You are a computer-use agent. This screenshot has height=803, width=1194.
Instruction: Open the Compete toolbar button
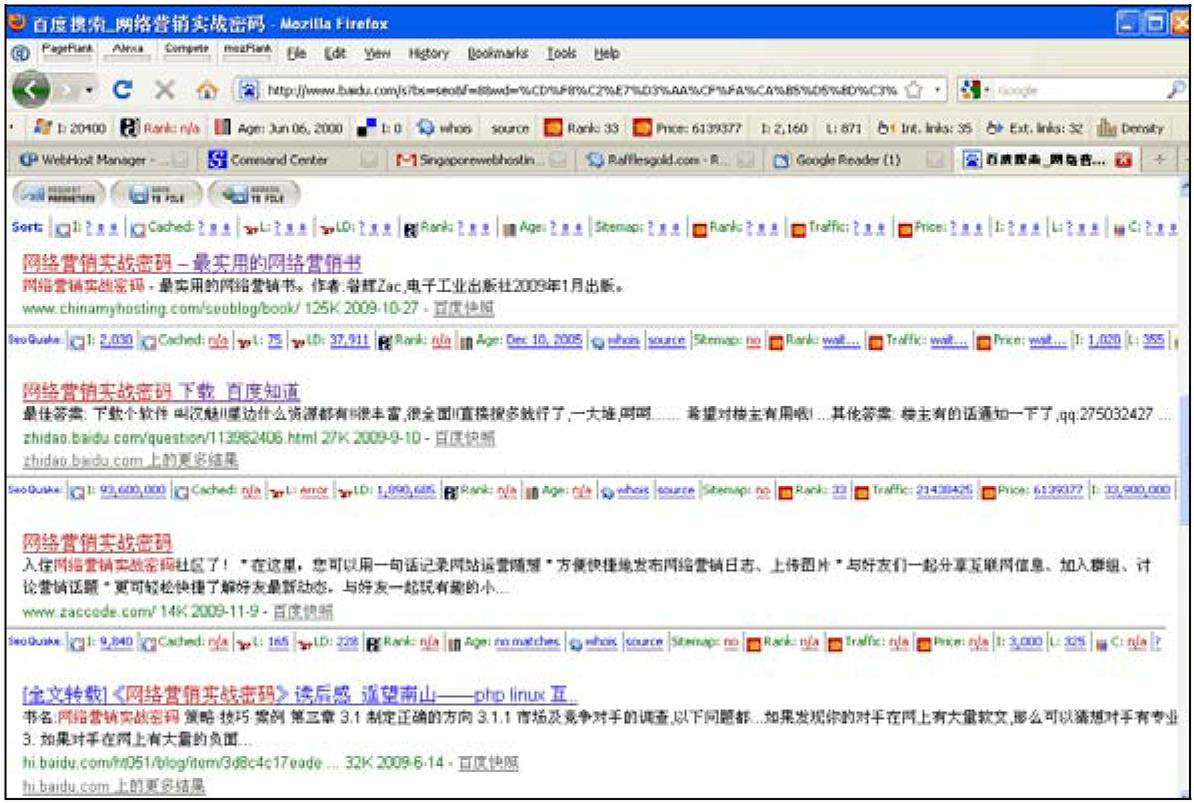click(x=187, y=50)
